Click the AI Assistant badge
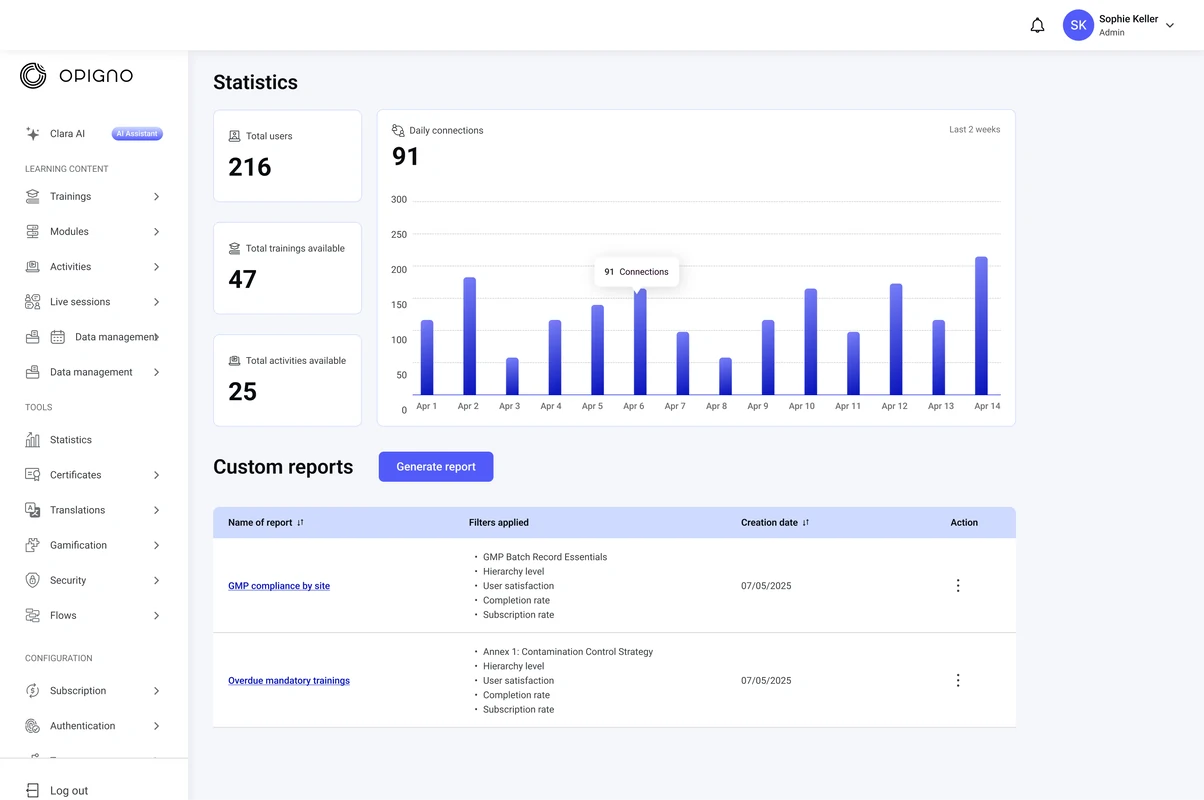Screen dimensions: 1204x800 (x=137, y=134)
